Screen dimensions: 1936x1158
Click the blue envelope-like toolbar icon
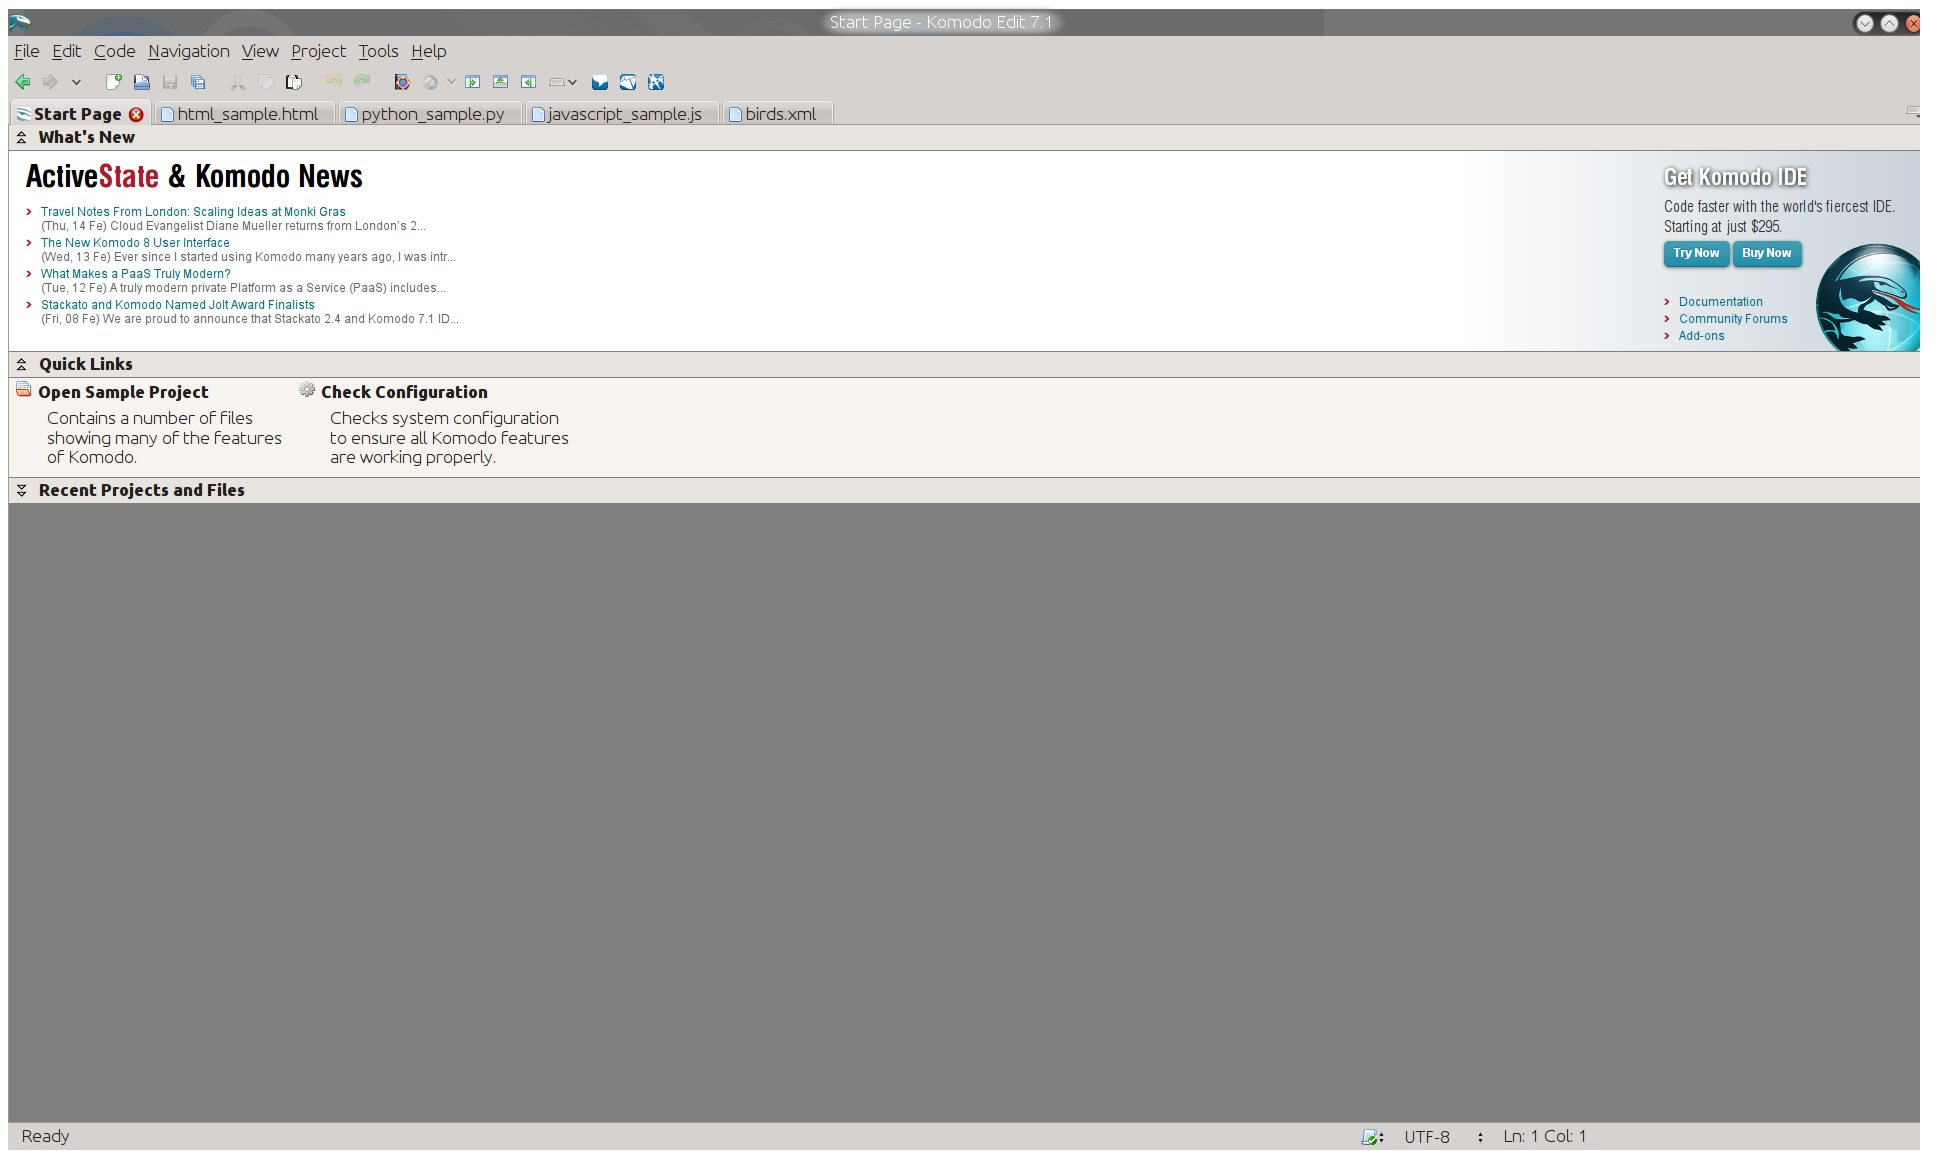pos(628,82)
